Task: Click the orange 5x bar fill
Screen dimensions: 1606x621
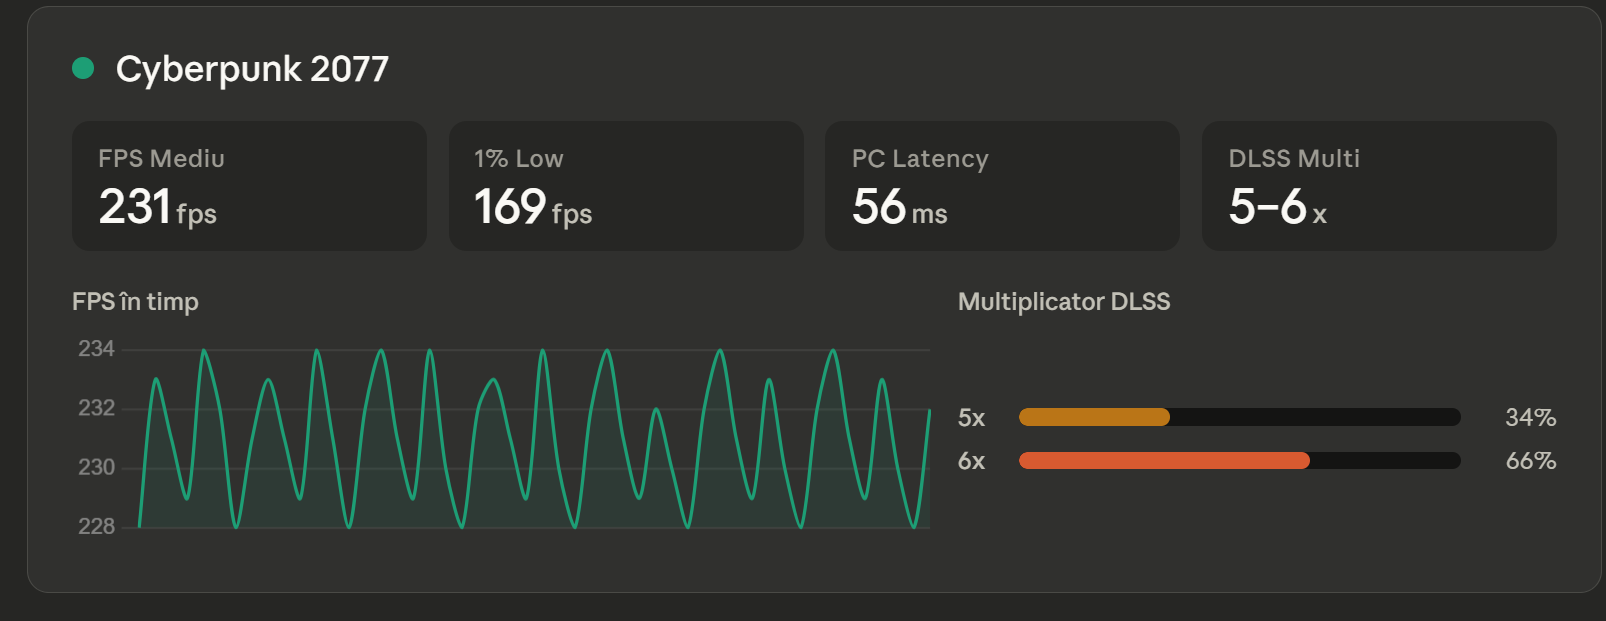Action: pyautogui.click(x=1094, y=417)
